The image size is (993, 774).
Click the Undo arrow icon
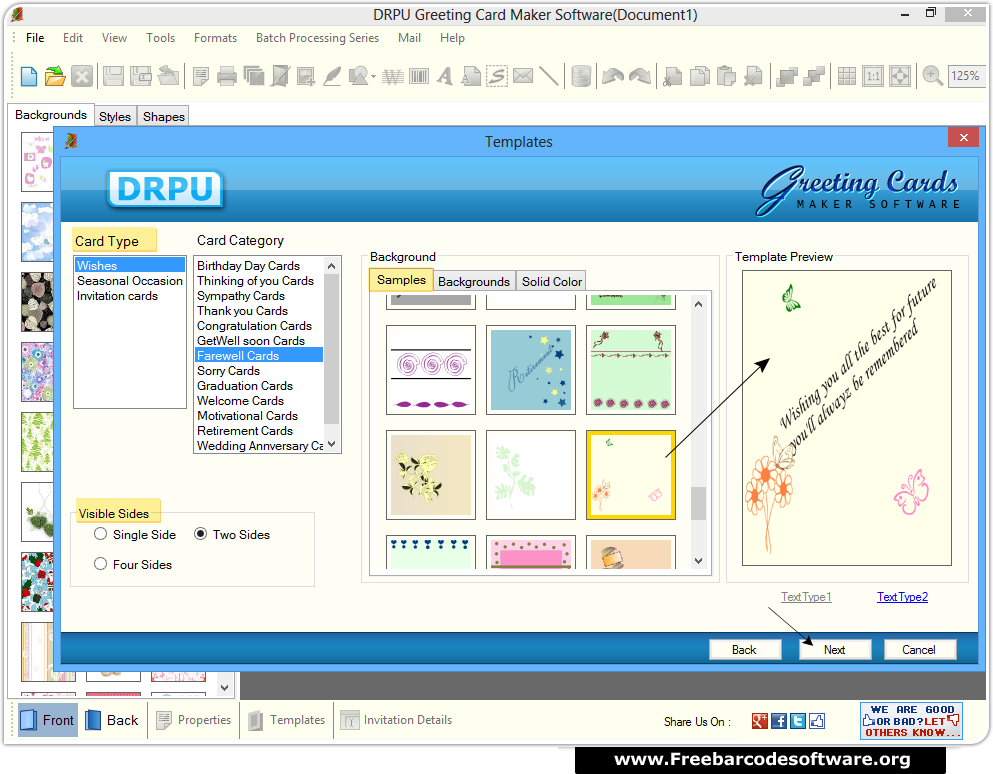click(x=613, y=77)
